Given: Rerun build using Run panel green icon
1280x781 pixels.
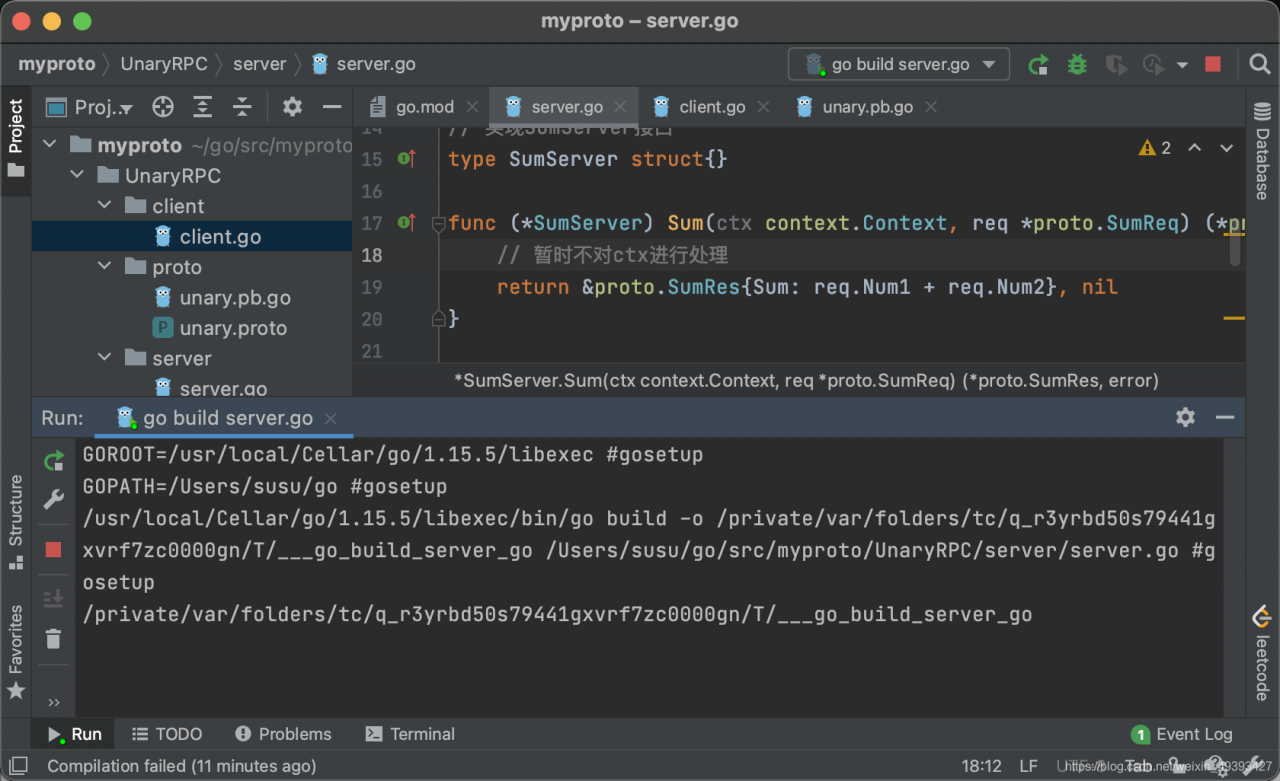Looking at the screenshot, I should pyautogui.click(x=54, y=461).
